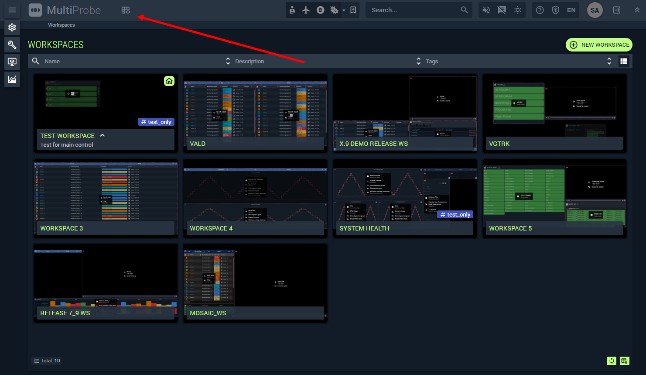Focus the Description filter field
646x375 pixels.
pos(323,61)
